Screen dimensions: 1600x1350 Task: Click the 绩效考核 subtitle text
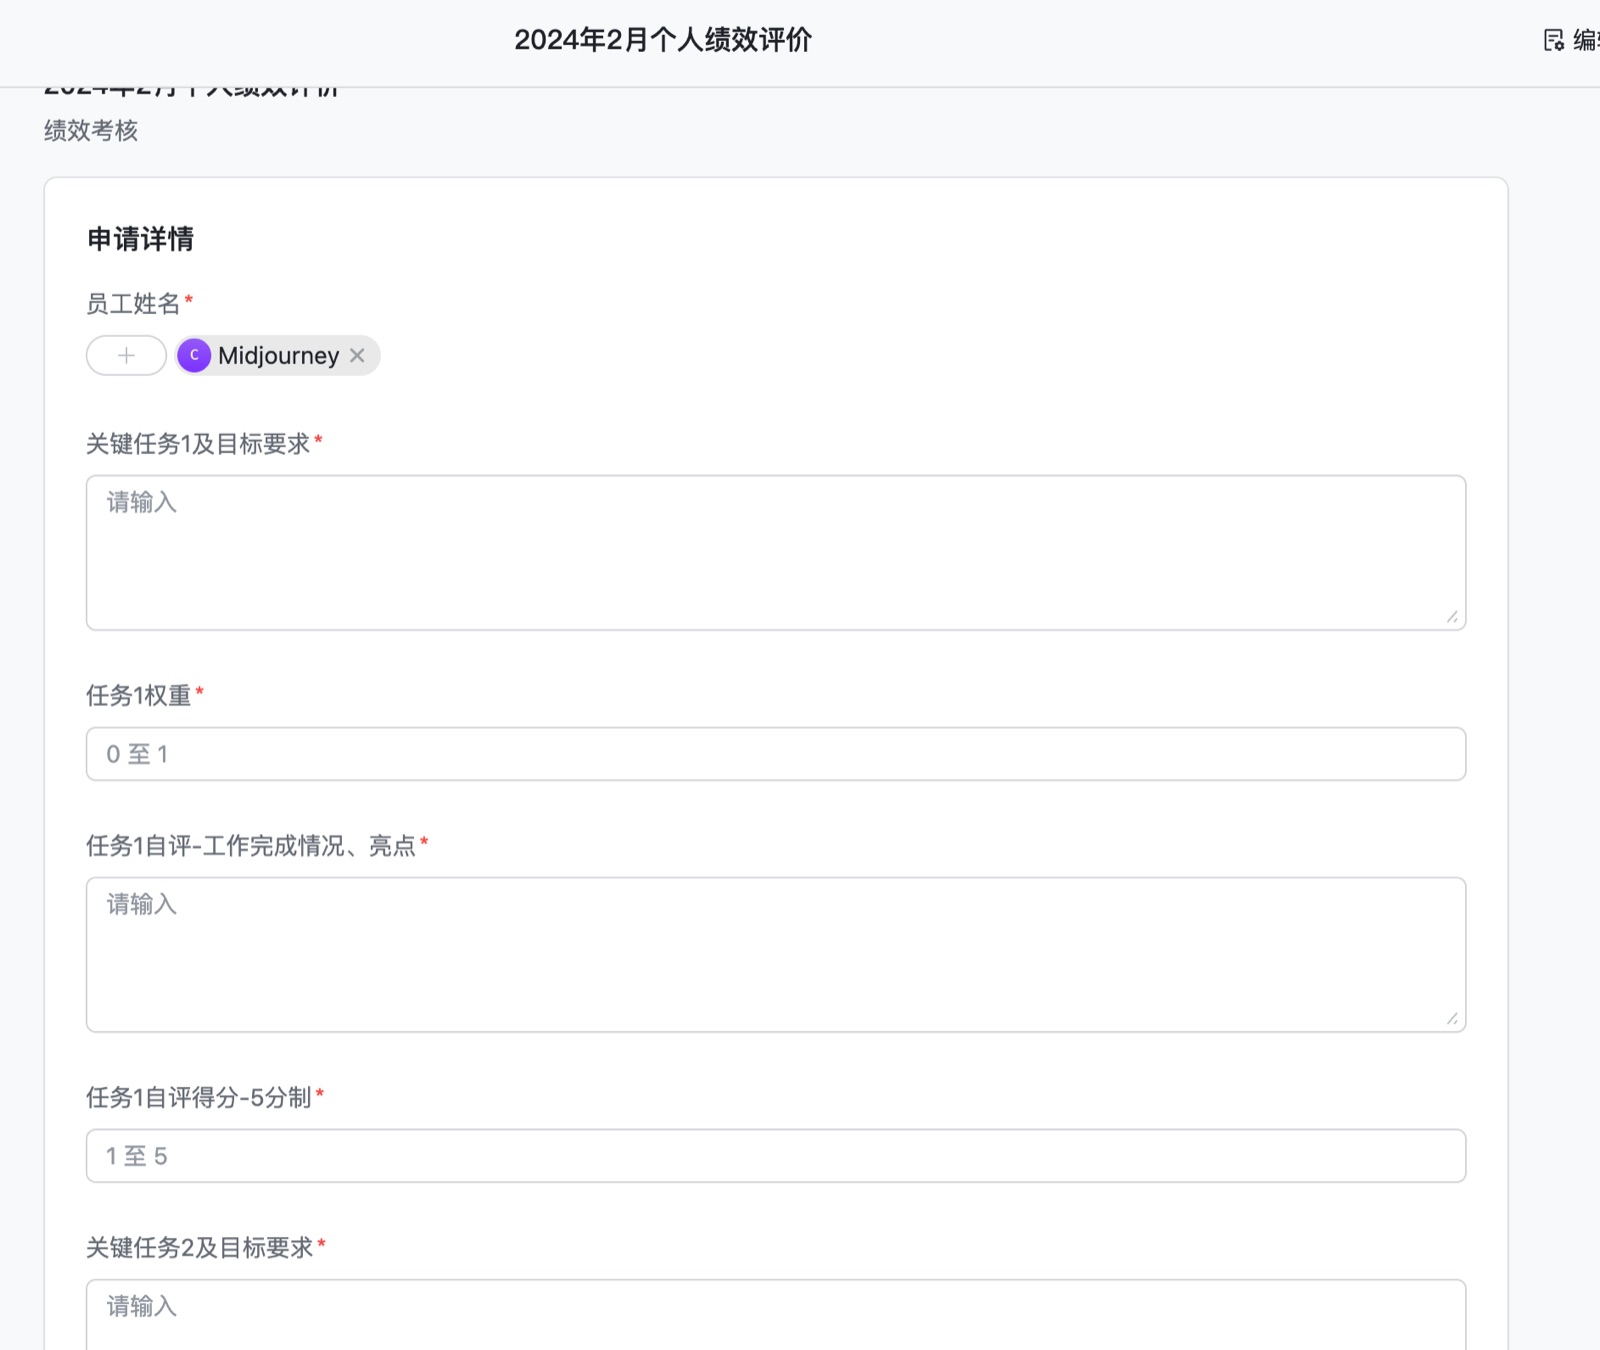[91, 131]
